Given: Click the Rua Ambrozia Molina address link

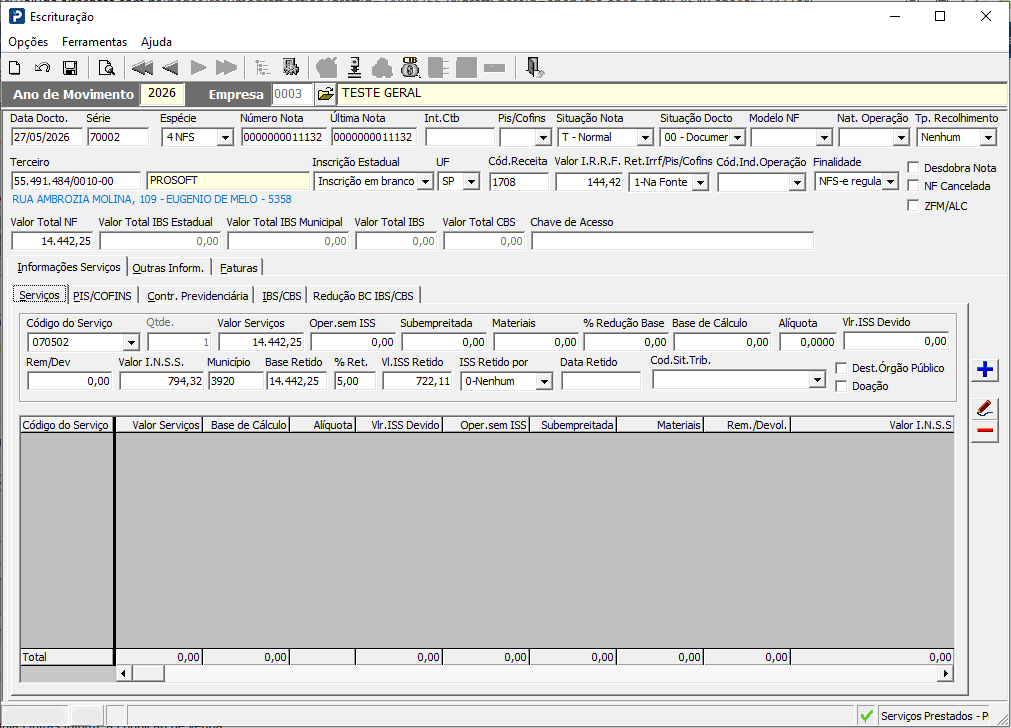Looking at the screenshot, I should click(x=152, y=199).
